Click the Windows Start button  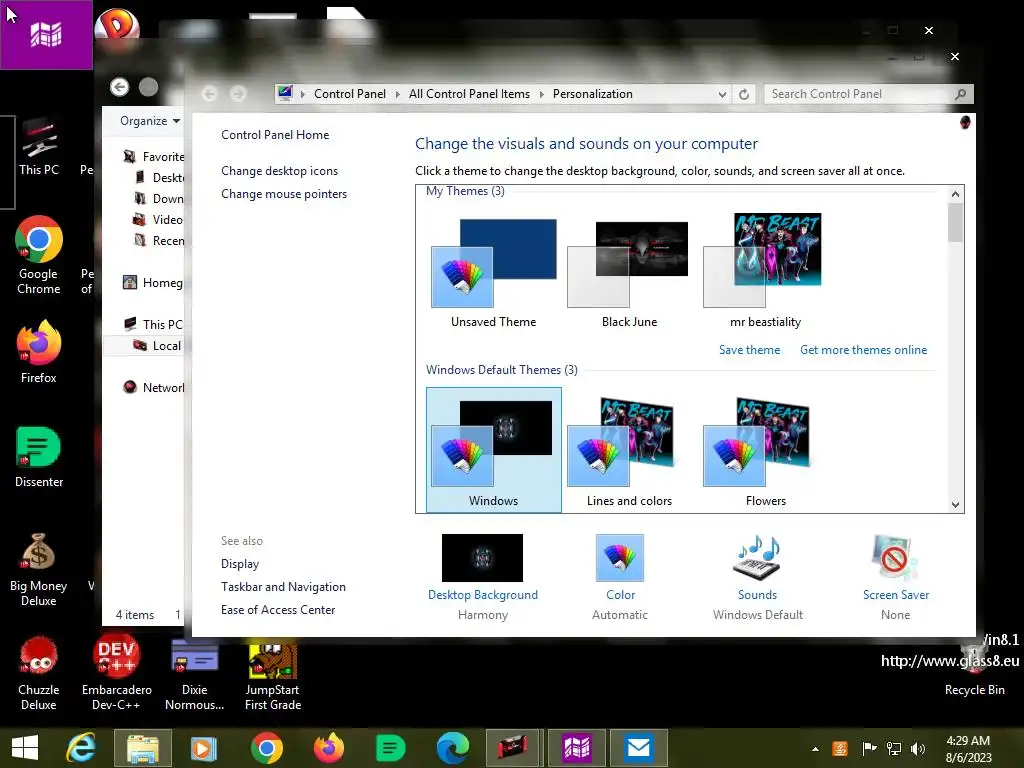tap(25, 748)
